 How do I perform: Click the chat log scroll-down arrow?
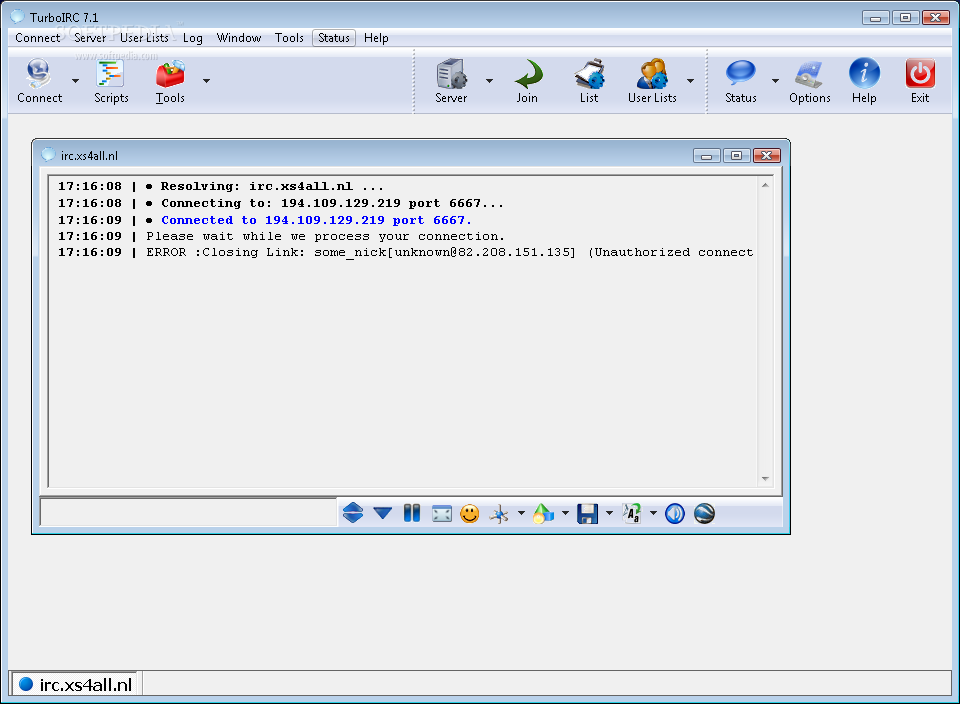point(765,479)
